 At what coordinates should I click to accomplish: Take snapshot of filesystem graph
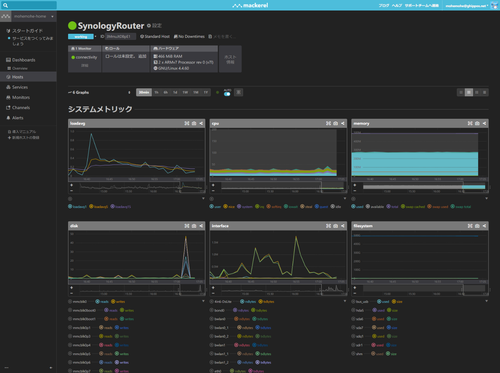tap(477, 226)
